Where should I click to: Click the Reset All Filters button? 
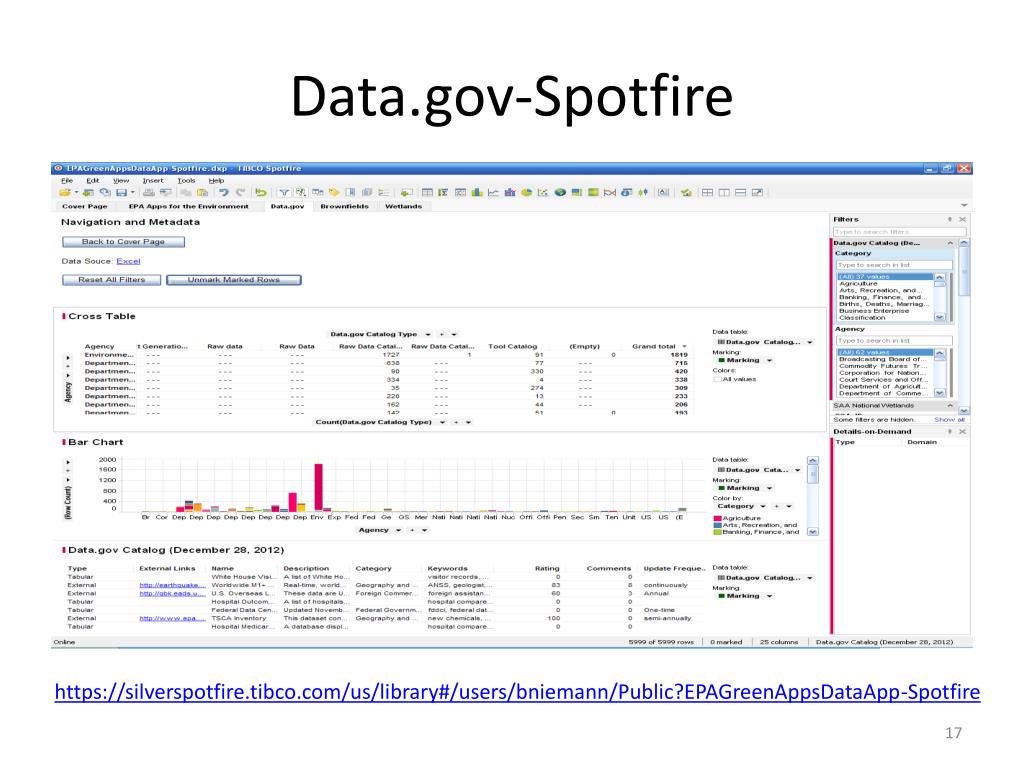pyautogui.click(x=111, y=280)
